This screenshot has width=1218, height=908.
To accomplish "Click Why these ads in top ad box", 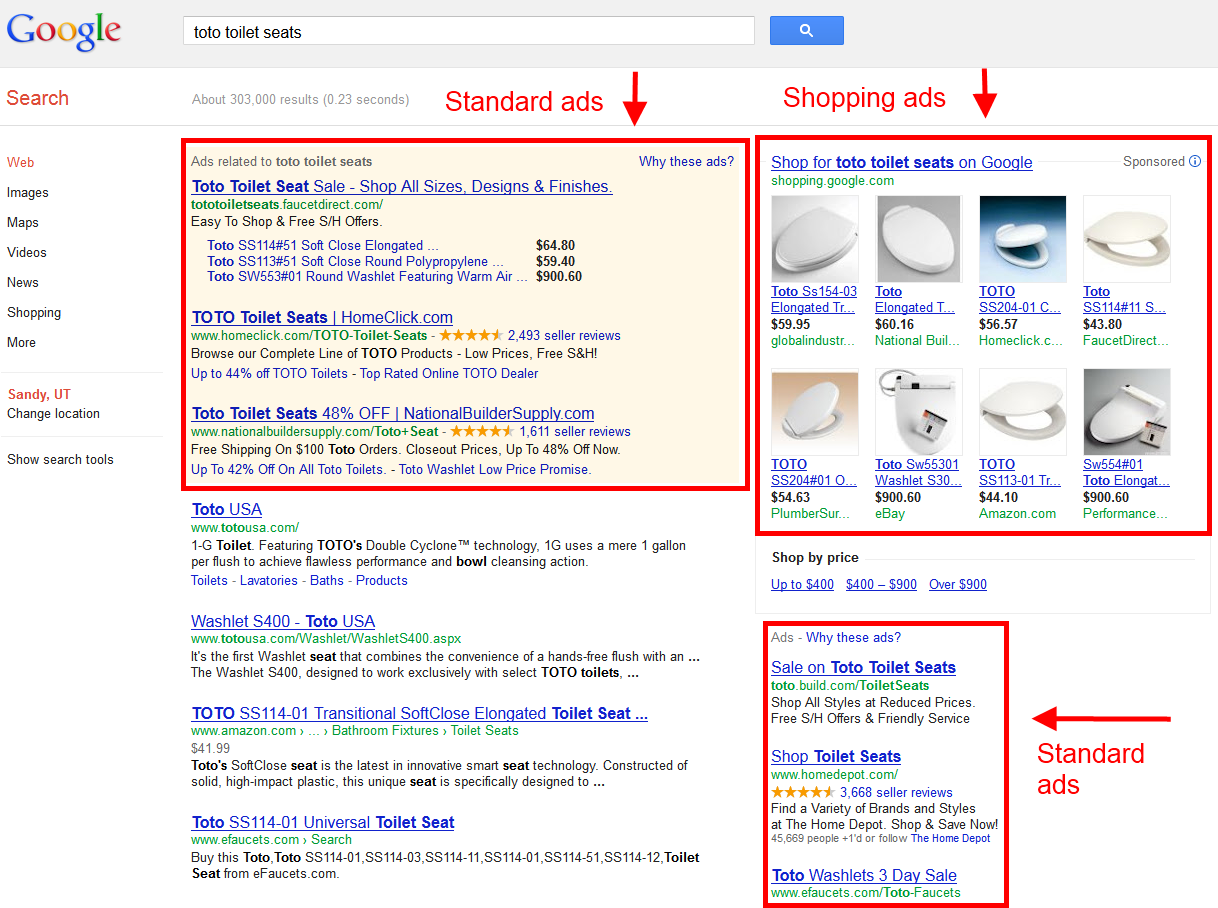I will click(x=686, y=161).
